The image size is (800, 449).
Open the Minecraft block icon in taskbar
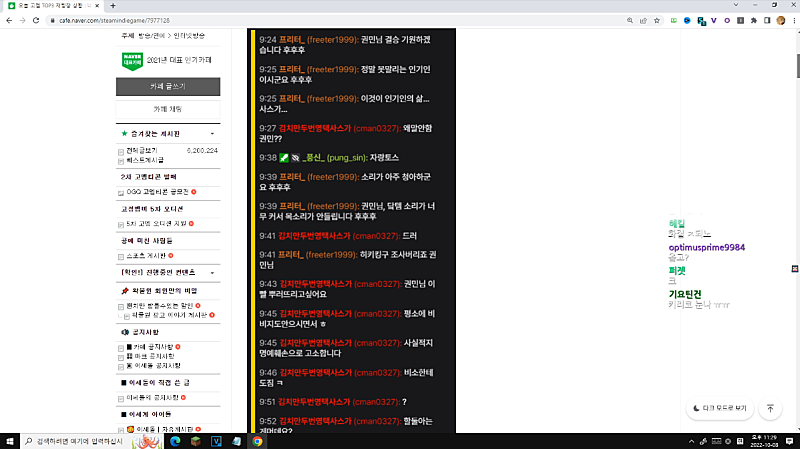(x=196, y=441)
